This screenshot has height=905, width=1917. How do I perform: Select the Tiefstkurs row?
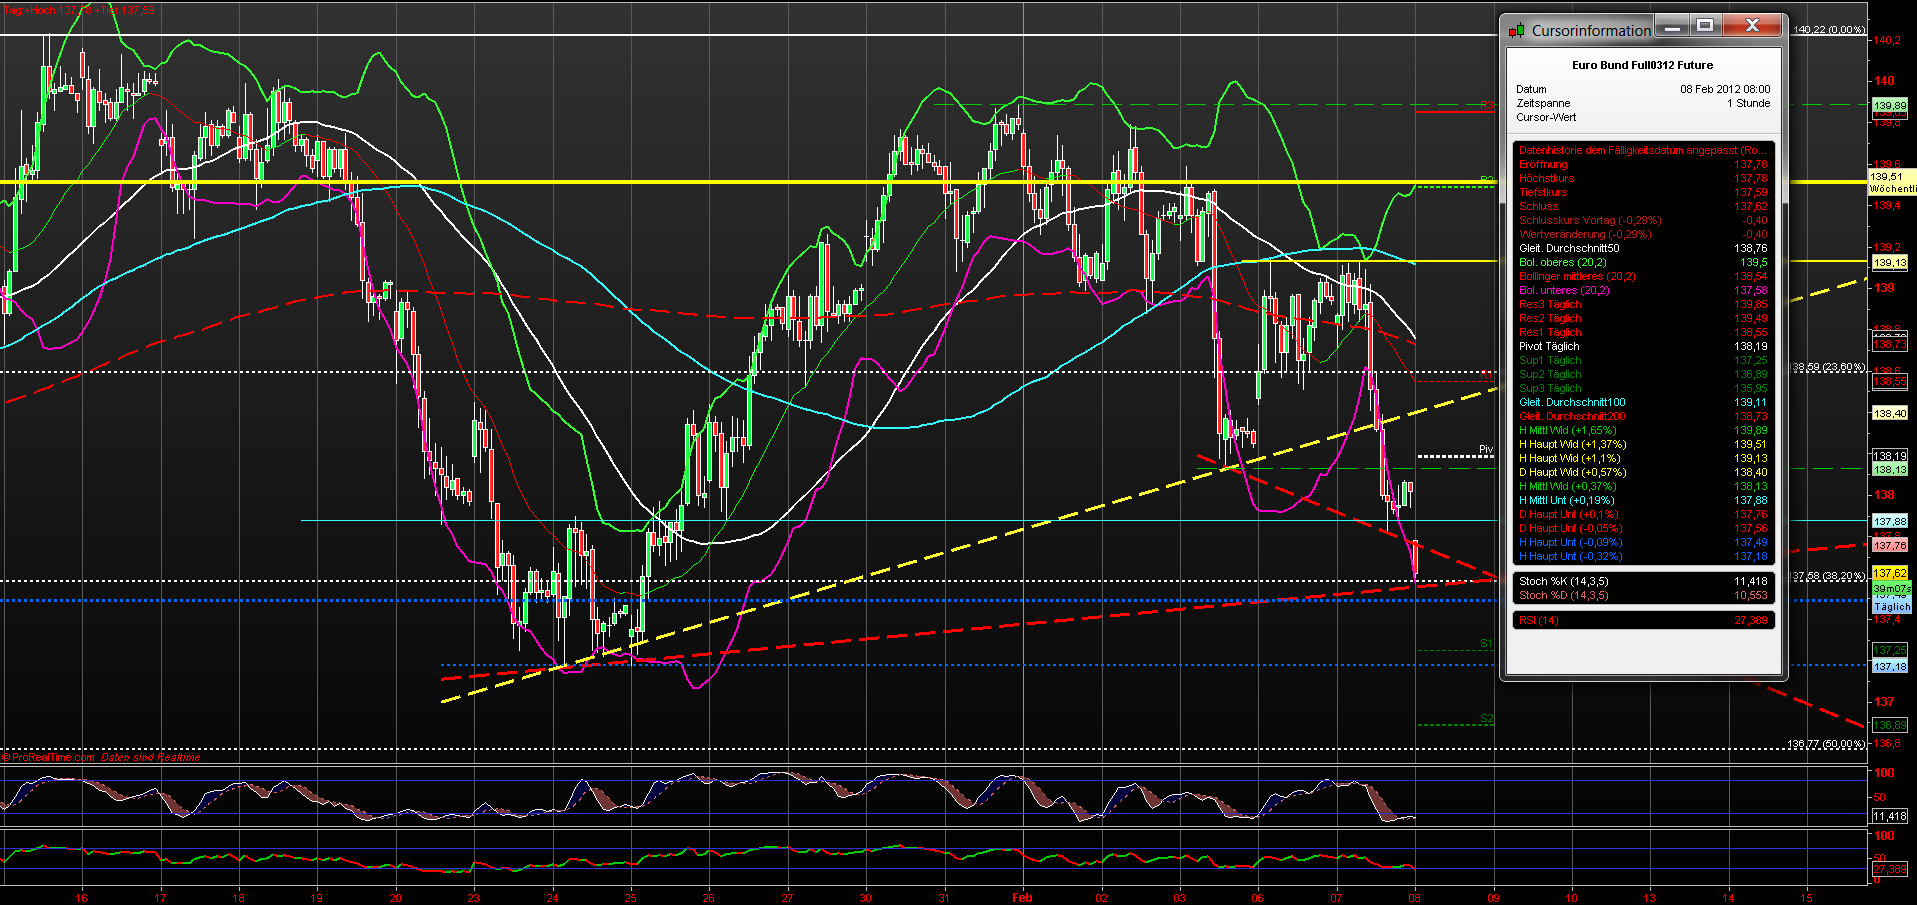click(x=1642, y=192)
